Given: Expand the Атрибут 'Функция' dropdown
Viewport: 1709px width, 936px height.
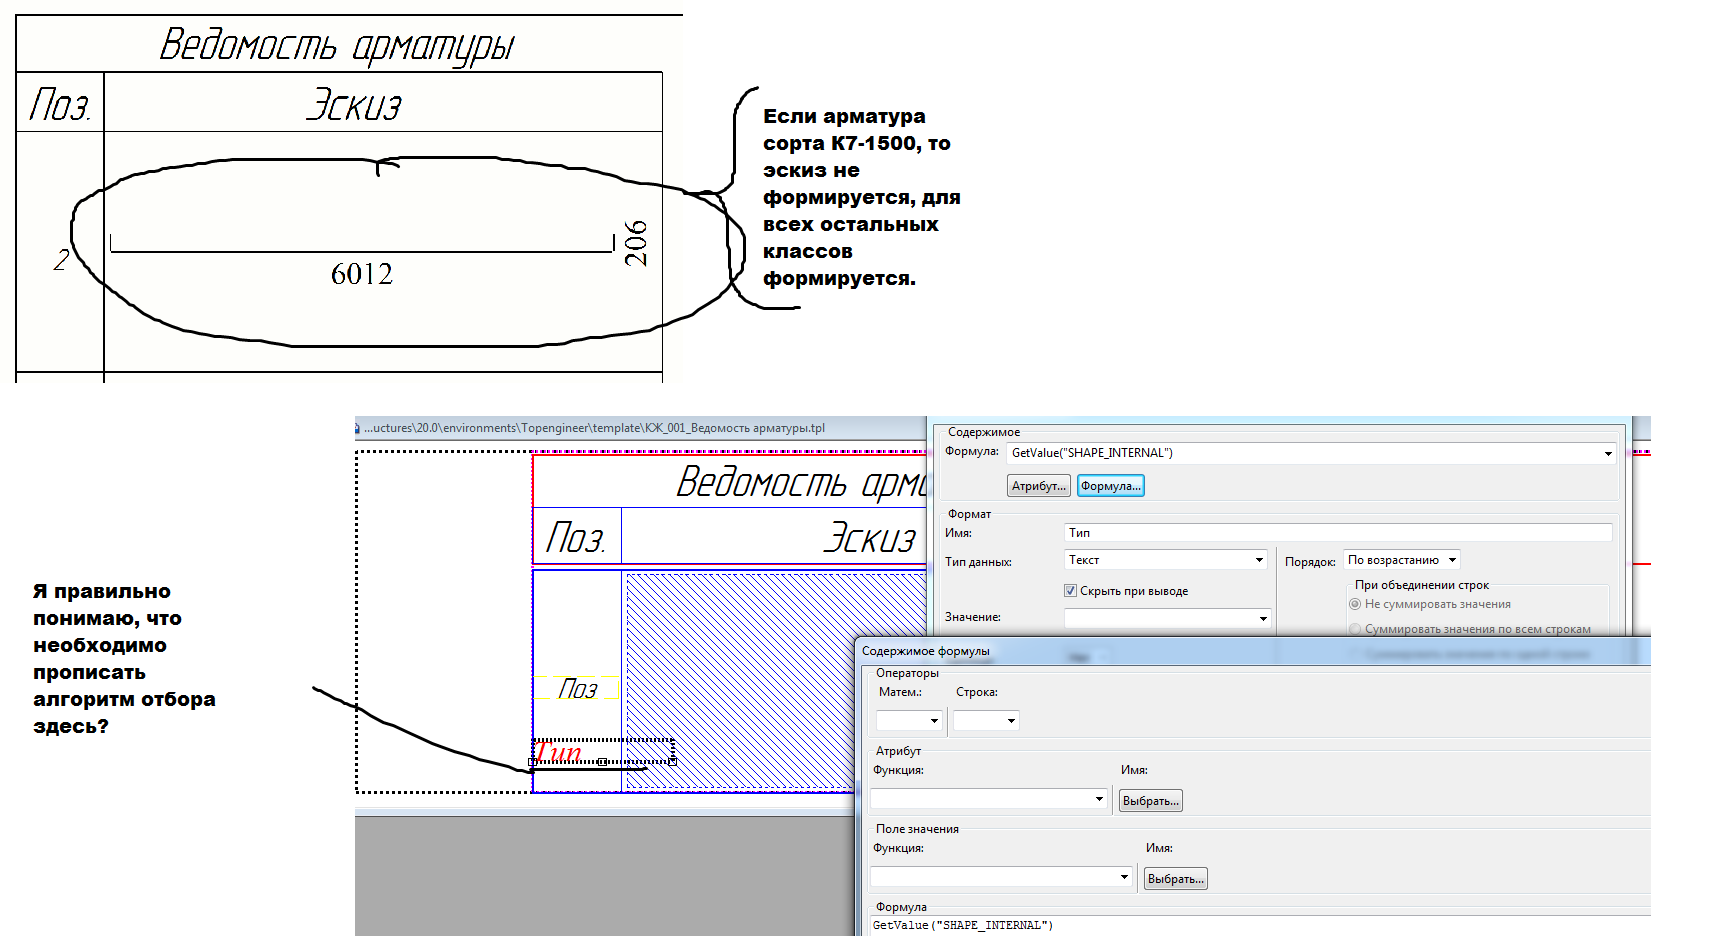Looking at the screenshot, I should (1099, 799).
